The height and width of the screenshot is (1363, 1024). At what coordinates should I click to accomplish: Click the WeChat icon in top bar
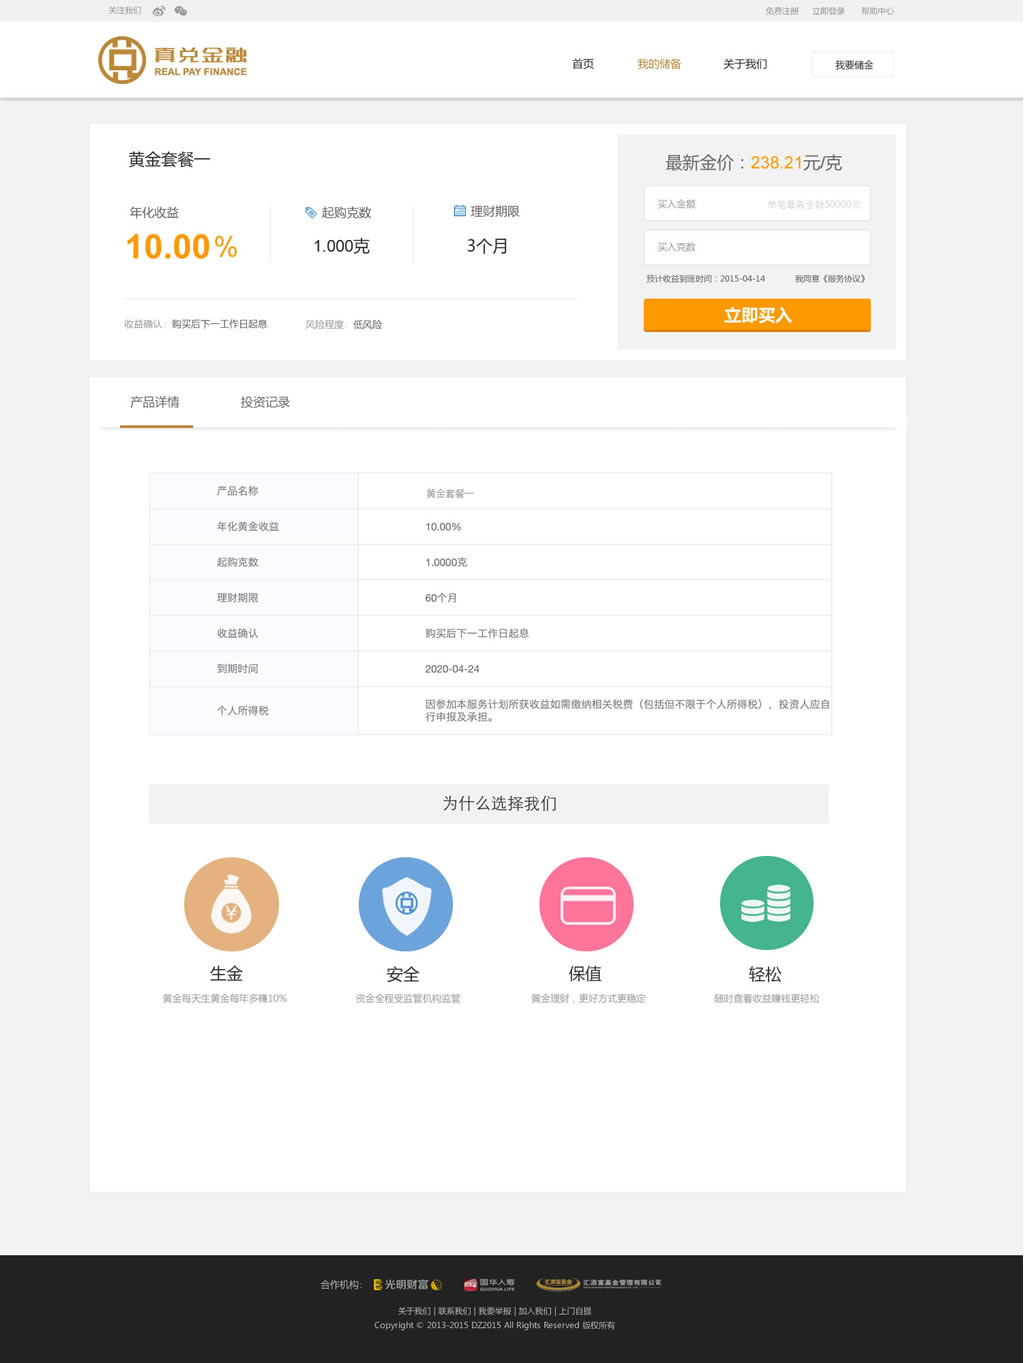click(181, 11)
